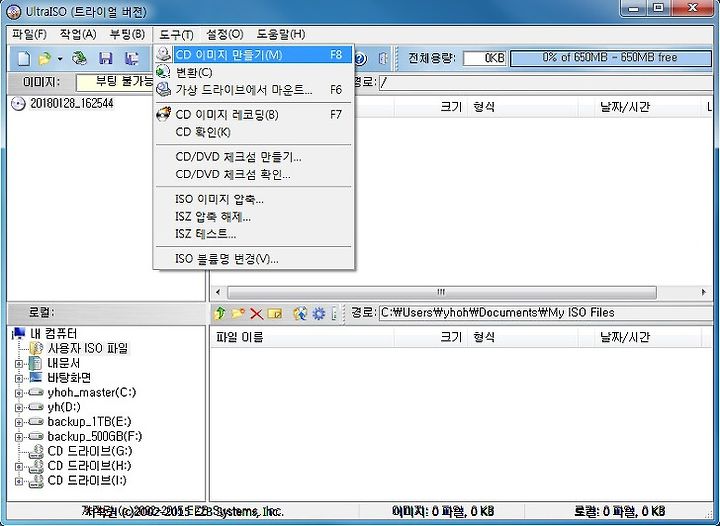
Task: Choose CD/DVD 체크섬 만들기... entry
Action: pyautogui.click(x=254, y=157)
